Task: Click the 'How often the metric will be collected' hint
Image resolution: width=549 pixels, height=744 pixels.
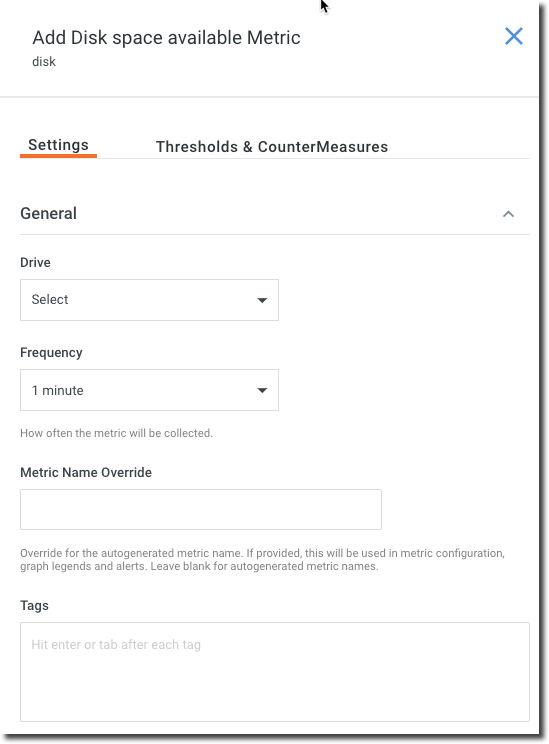Action: (116, 433)
